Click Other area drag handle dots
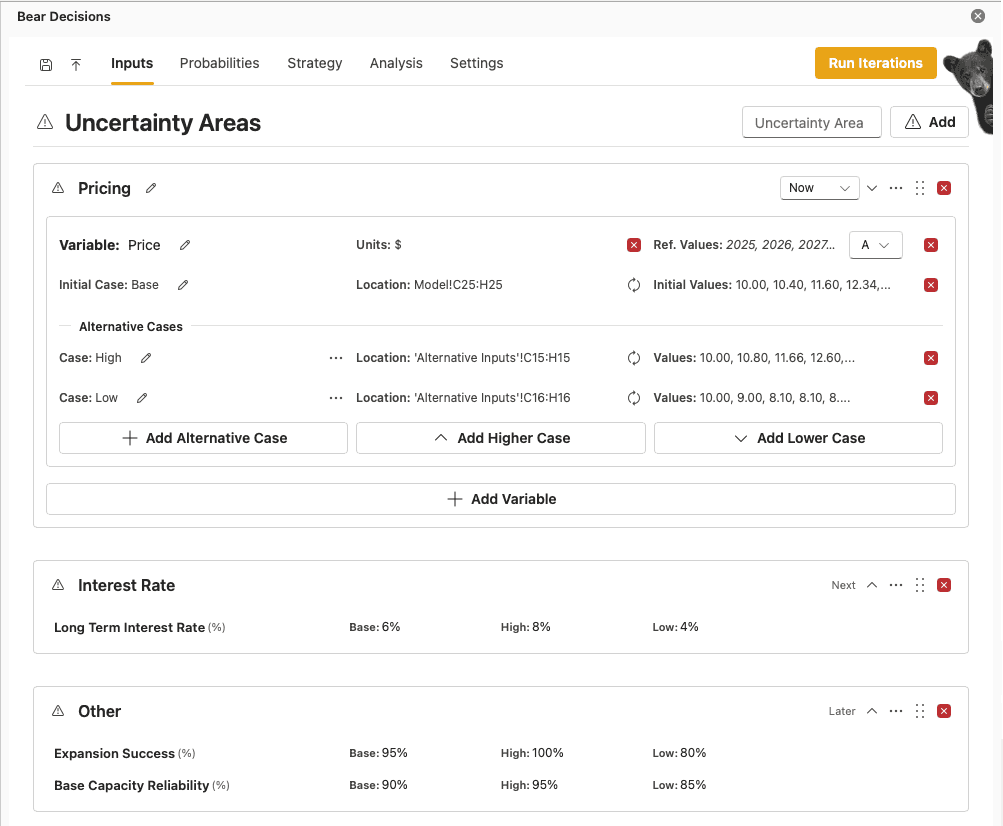Viewport: 1003px width, 826px height. (920, 711)
